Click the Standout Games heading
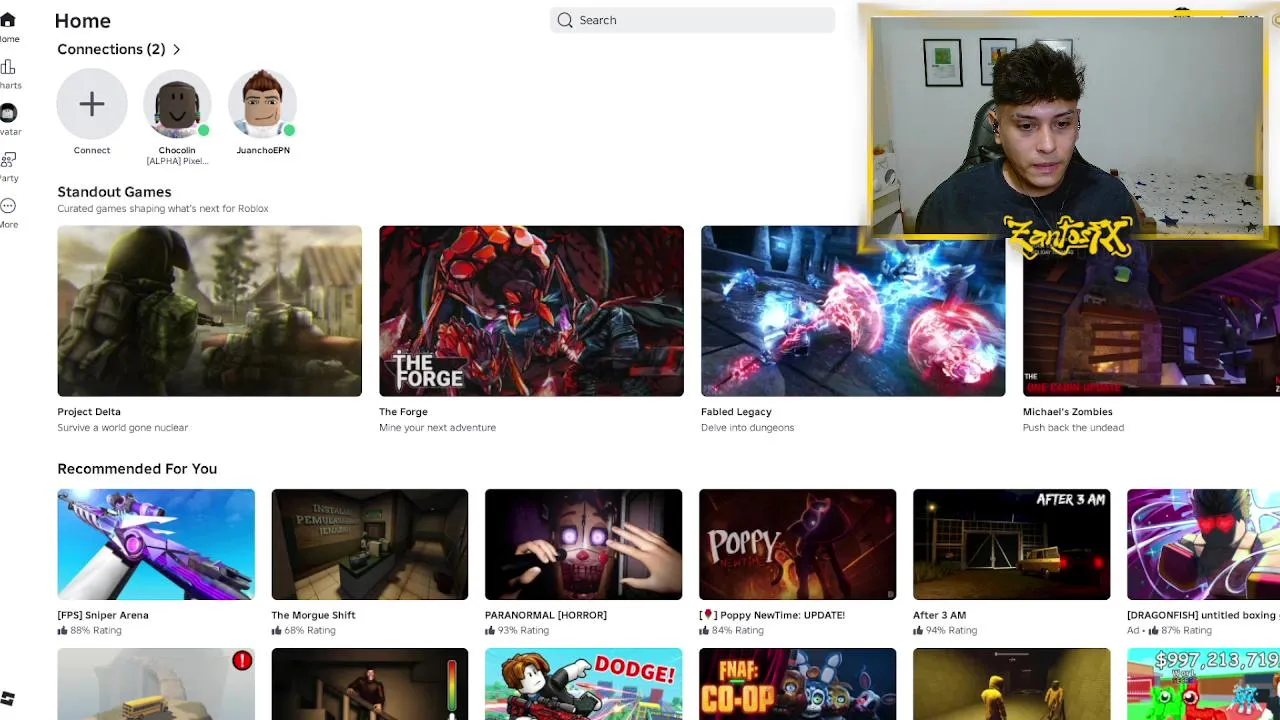The height and width of the screenshot is (720, 1280). click(114, 192)
